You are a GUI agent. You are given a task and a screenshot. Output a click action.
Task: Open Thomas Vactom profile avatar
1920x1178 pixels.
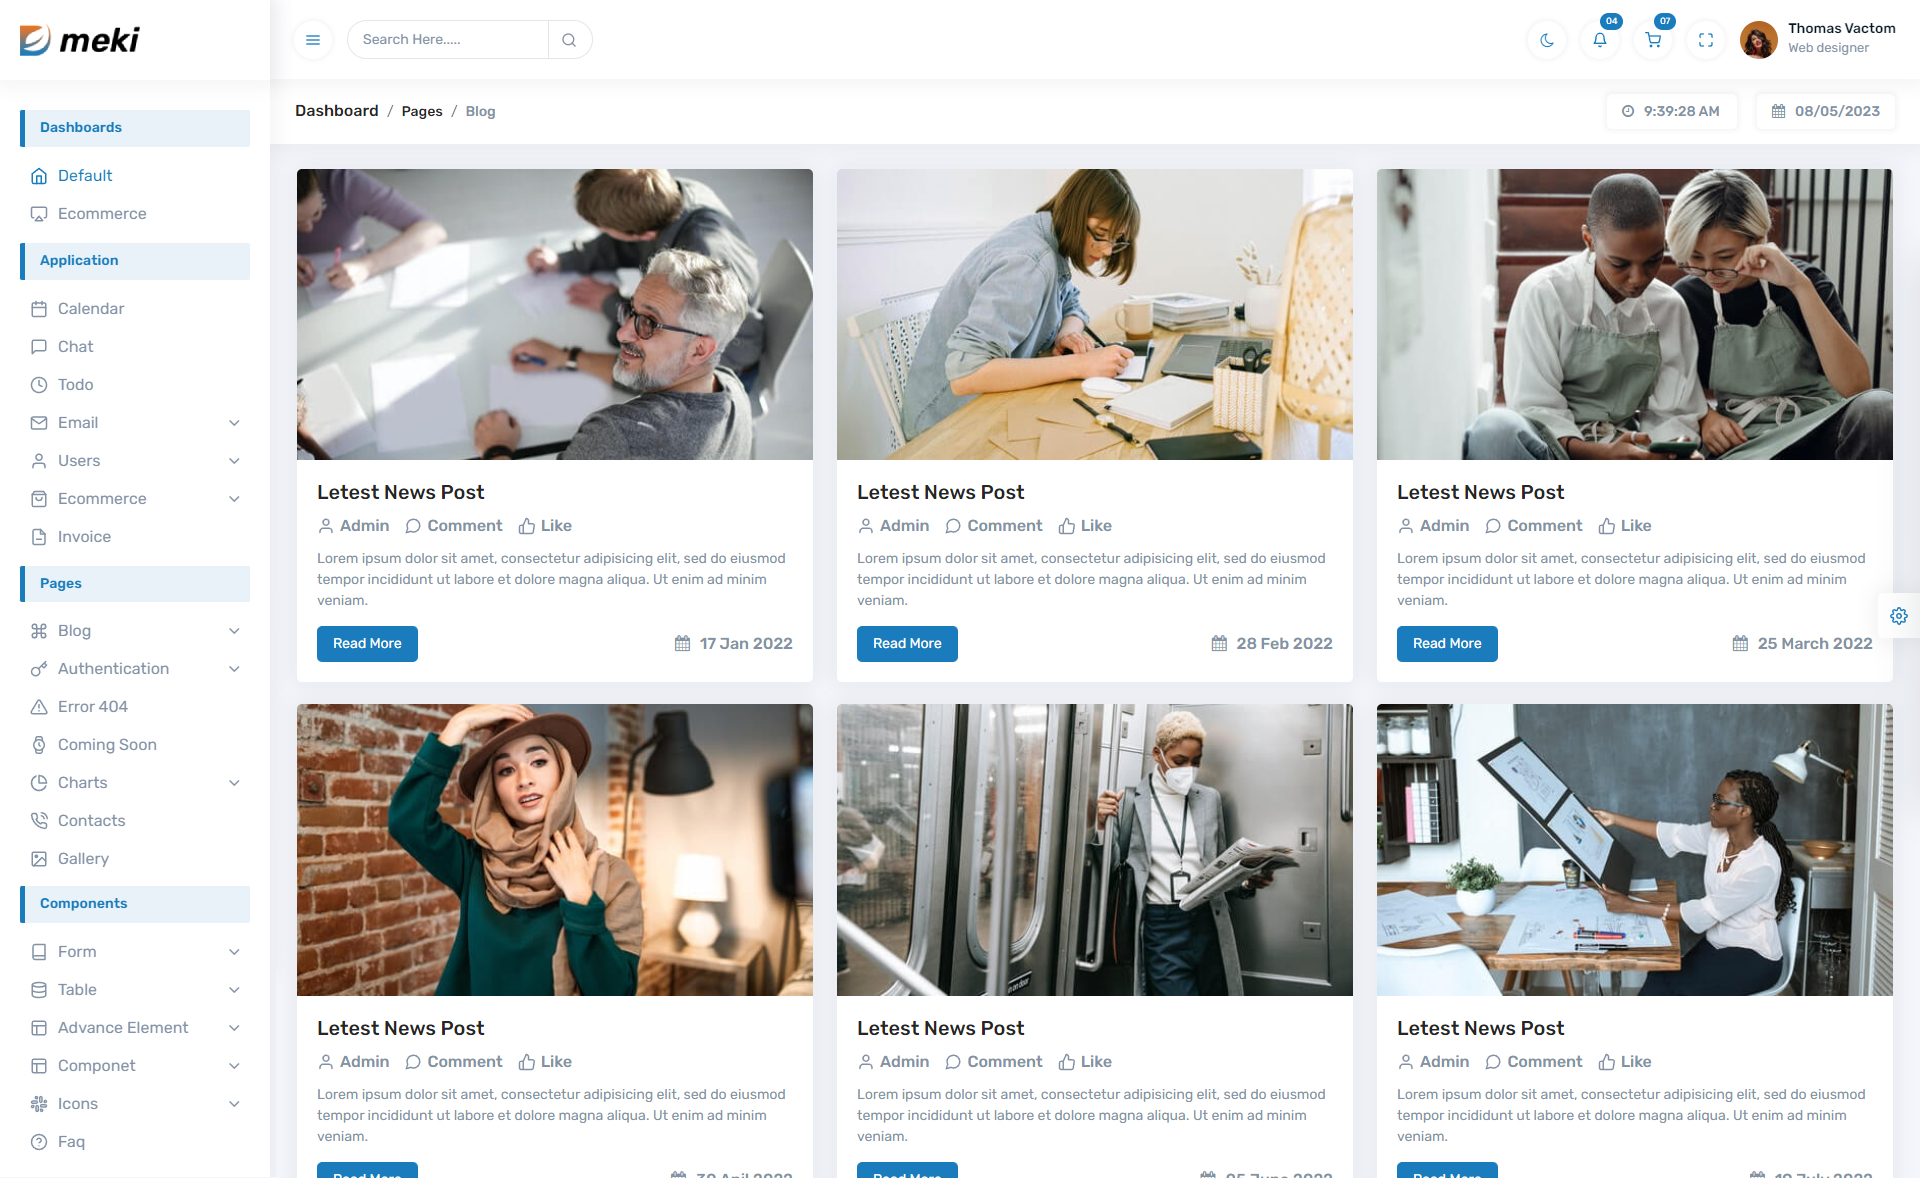click(1758, 40)
